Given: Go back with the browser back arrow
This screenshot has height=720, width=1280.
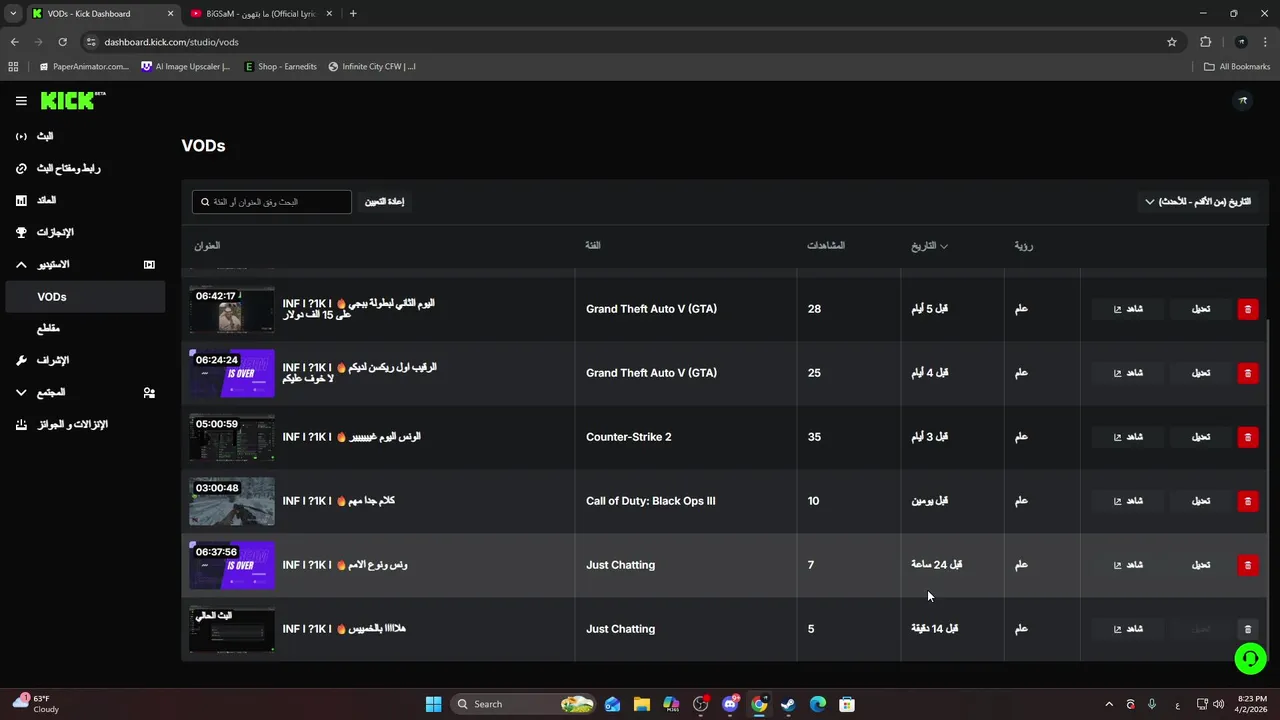Looking at the screenshot, I should [14, 42].
